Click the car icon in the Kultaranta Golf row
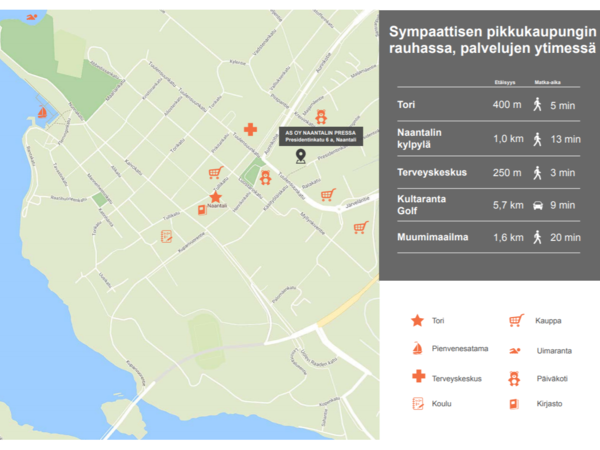The height and width of the screenshot is (450, 600). tap(537, 206)
